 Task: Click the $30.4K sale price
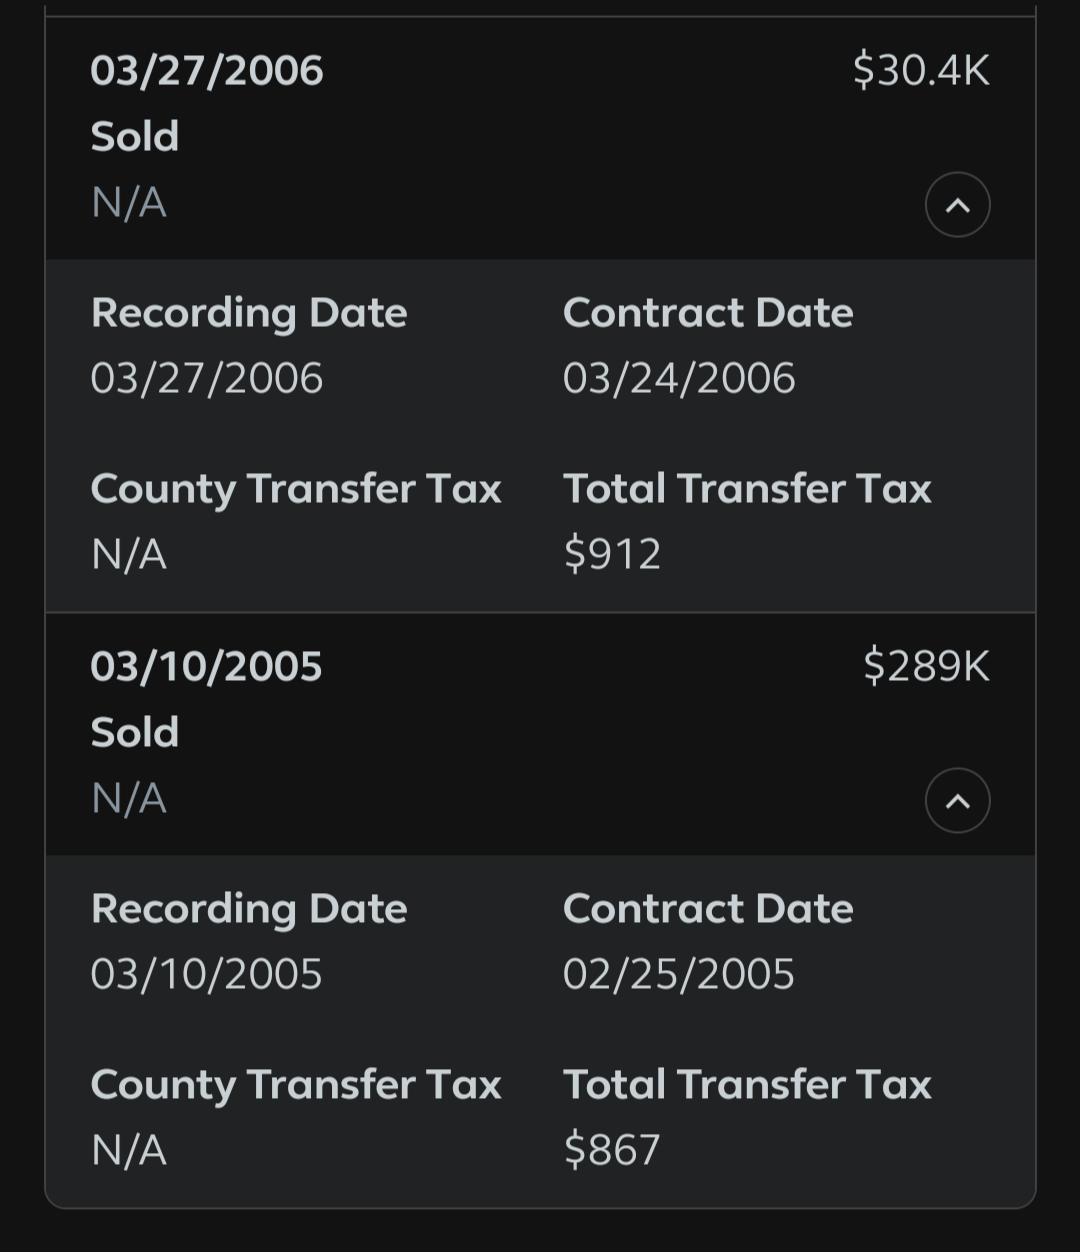pos(920,71)
